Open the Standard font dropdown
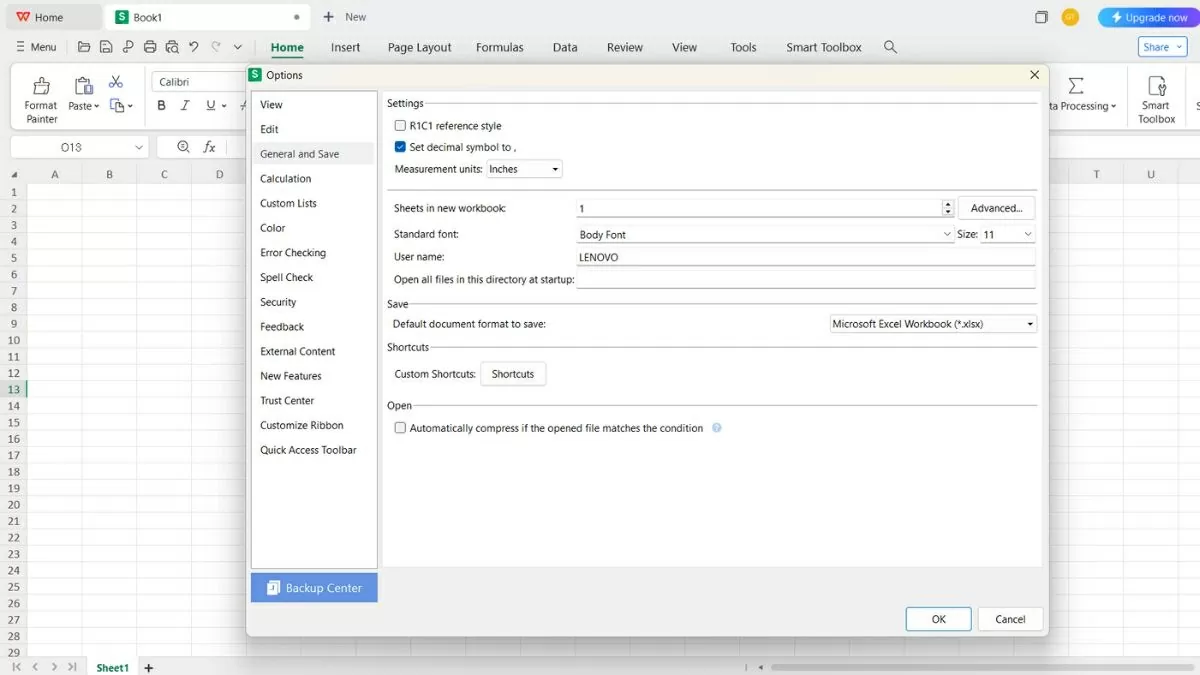Viewport: 1200px width, 675px height. (765, 235)
